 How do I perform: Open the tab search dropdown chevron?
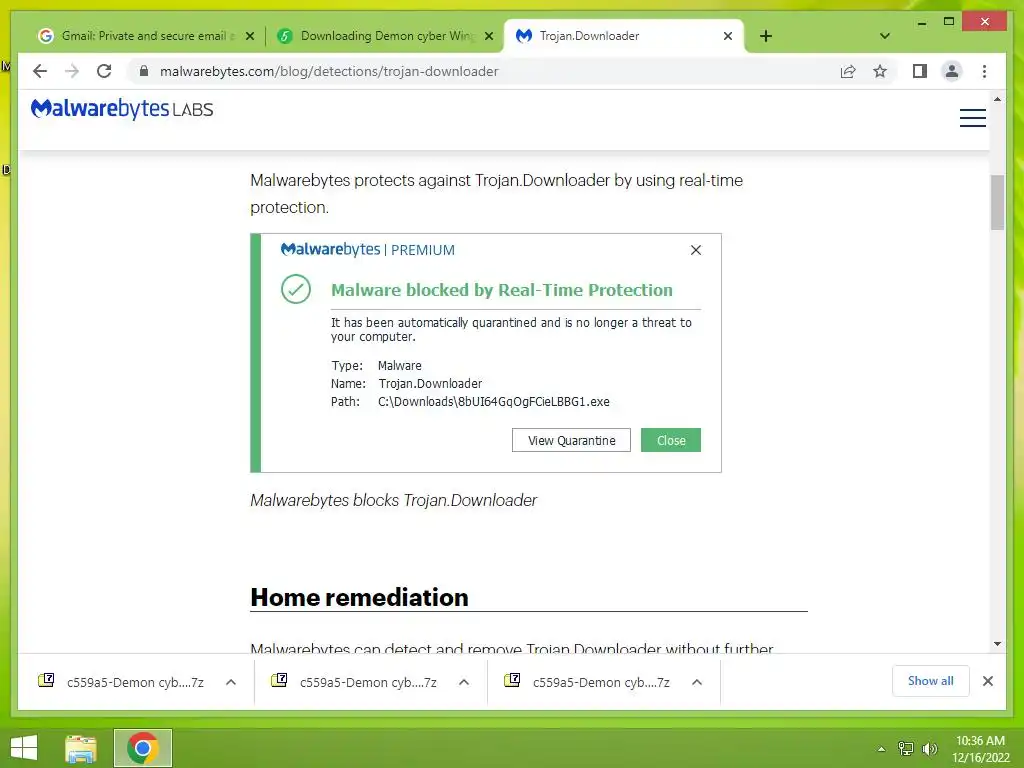tap(884, 36)
